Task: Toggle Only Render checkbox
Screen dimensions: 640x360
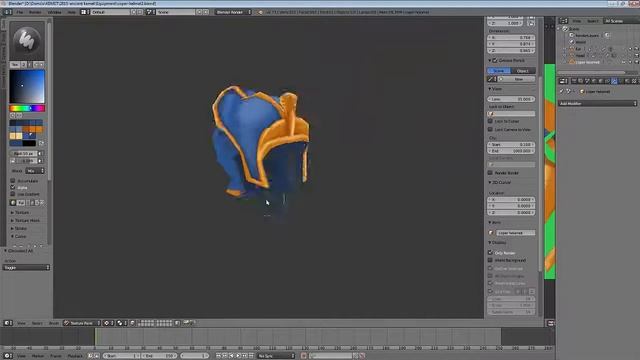Action: tap(490, 253)
